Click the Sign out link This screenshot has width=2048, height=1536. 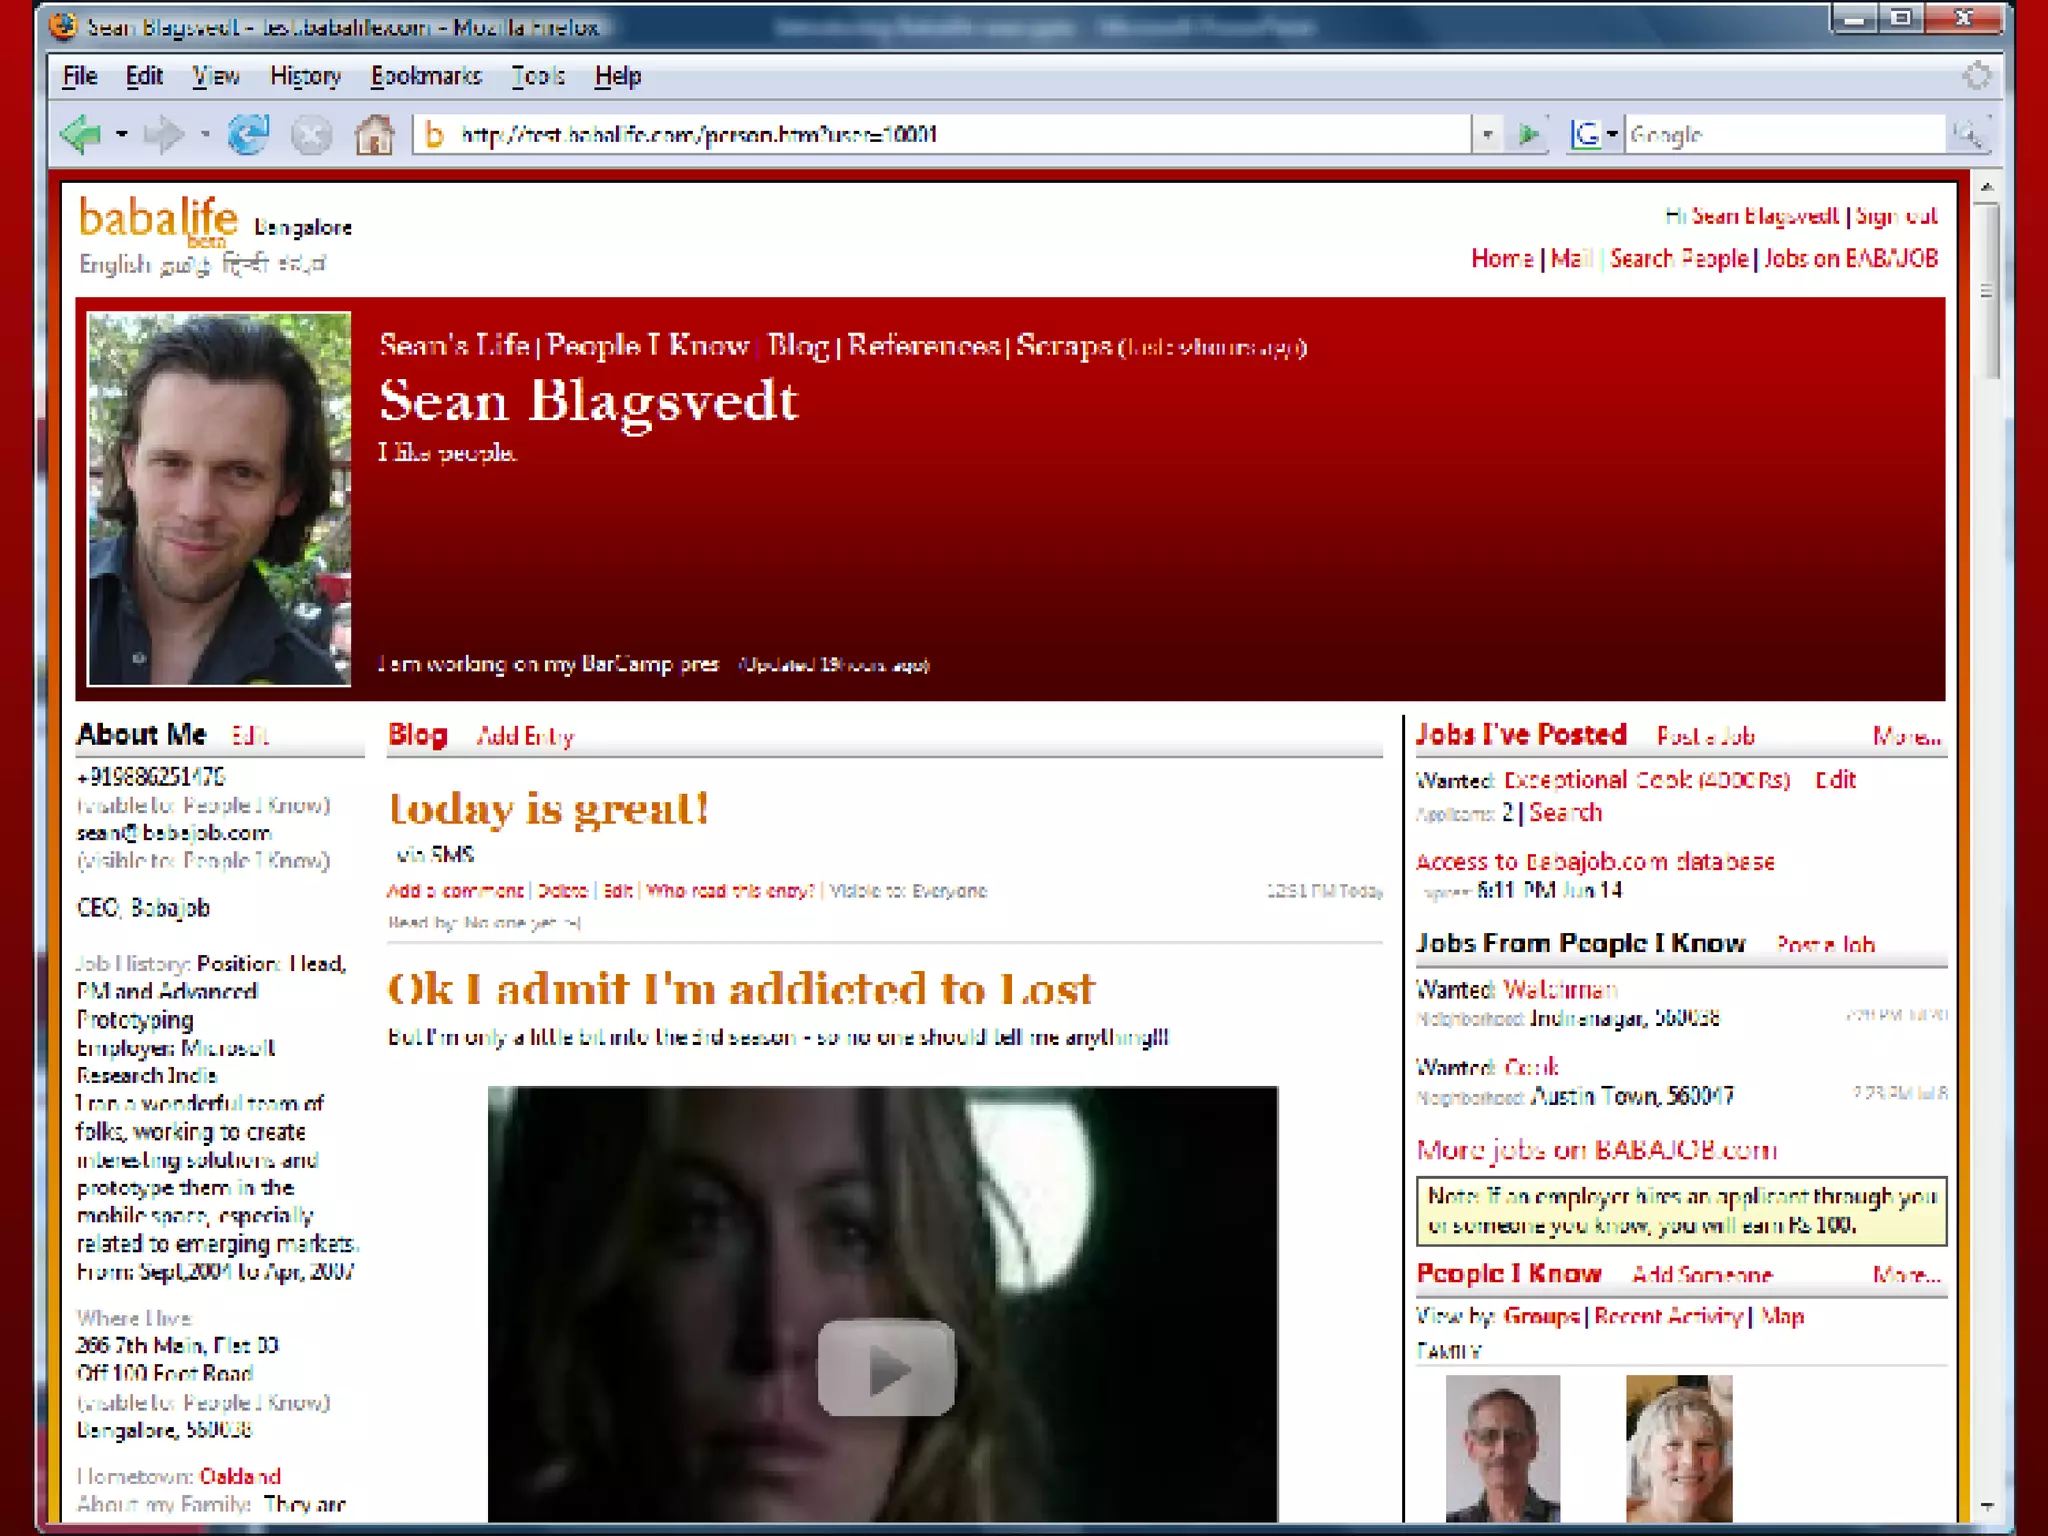click(1896, 216)
